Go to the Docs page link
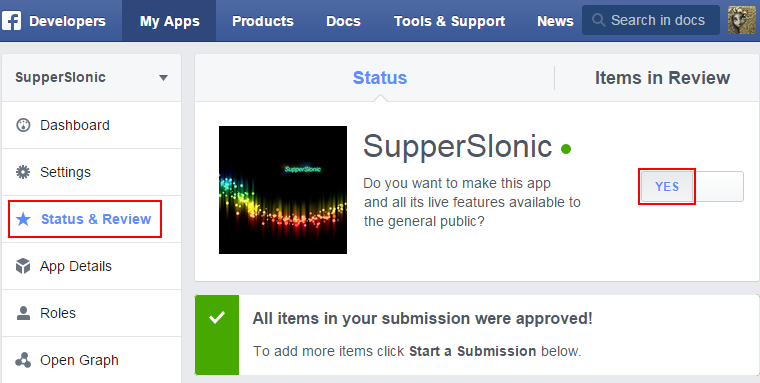This screenshot has width=760, height=383. (343, 21)
